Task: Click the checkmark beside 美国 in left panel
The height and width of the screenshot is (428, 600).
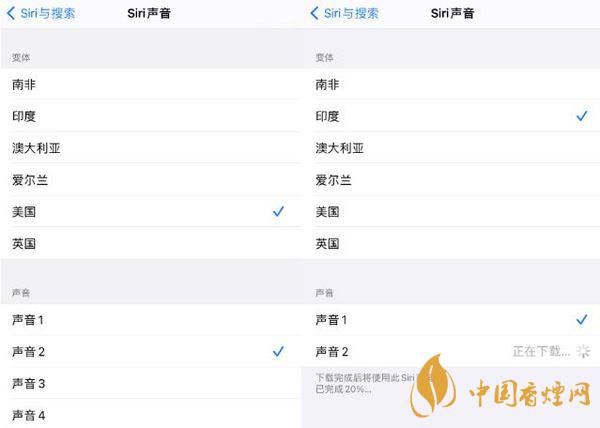Action: click(278, 212)
